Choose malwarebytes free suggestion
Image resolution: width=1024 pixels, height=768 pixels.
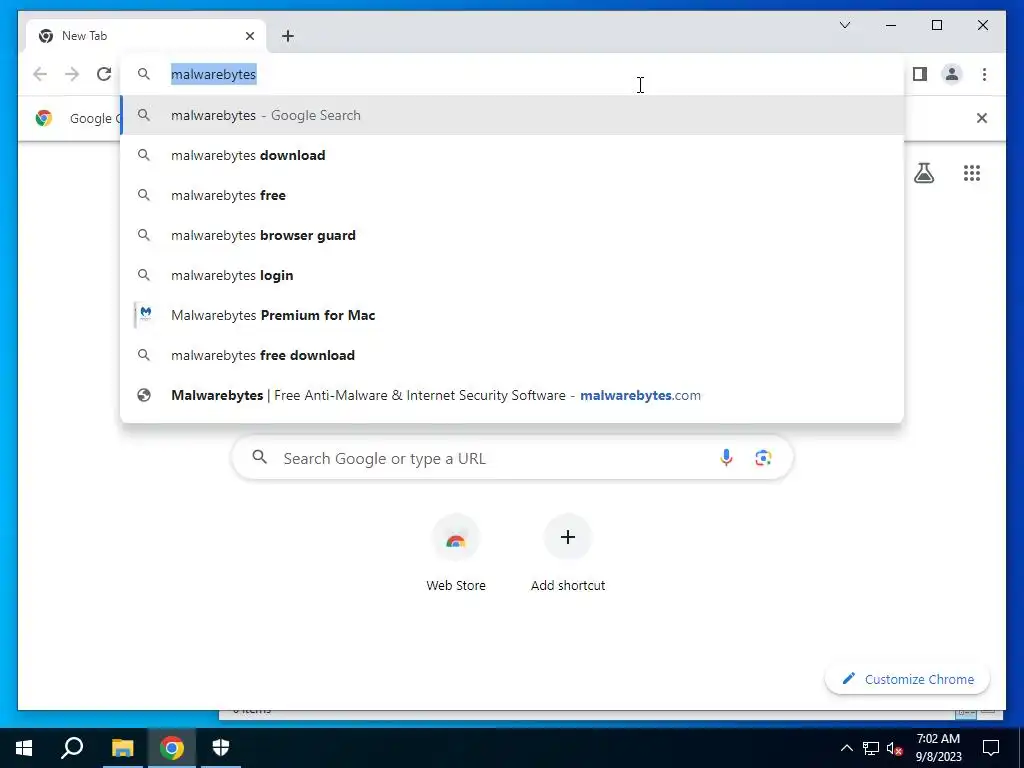(x=512, y=195)
